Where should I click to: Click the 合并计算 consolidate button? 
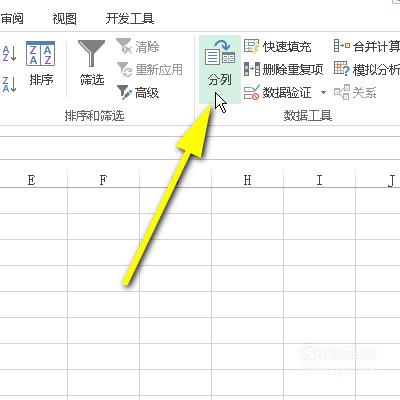[367, 46]
